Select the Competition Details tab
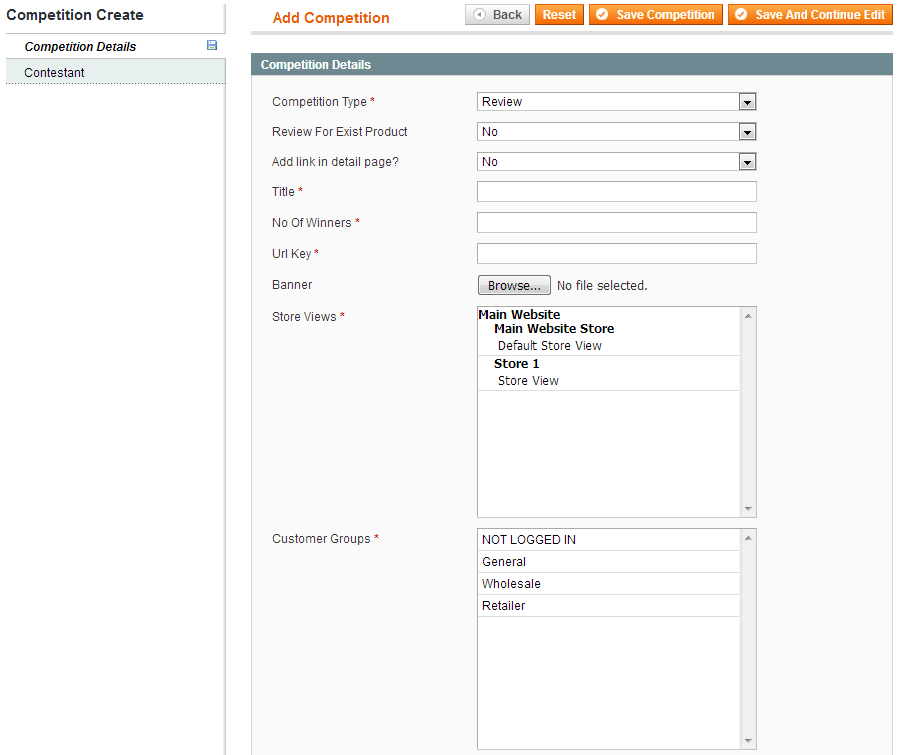The height and width of the screenshot is (755, 899). pos(80,47)
